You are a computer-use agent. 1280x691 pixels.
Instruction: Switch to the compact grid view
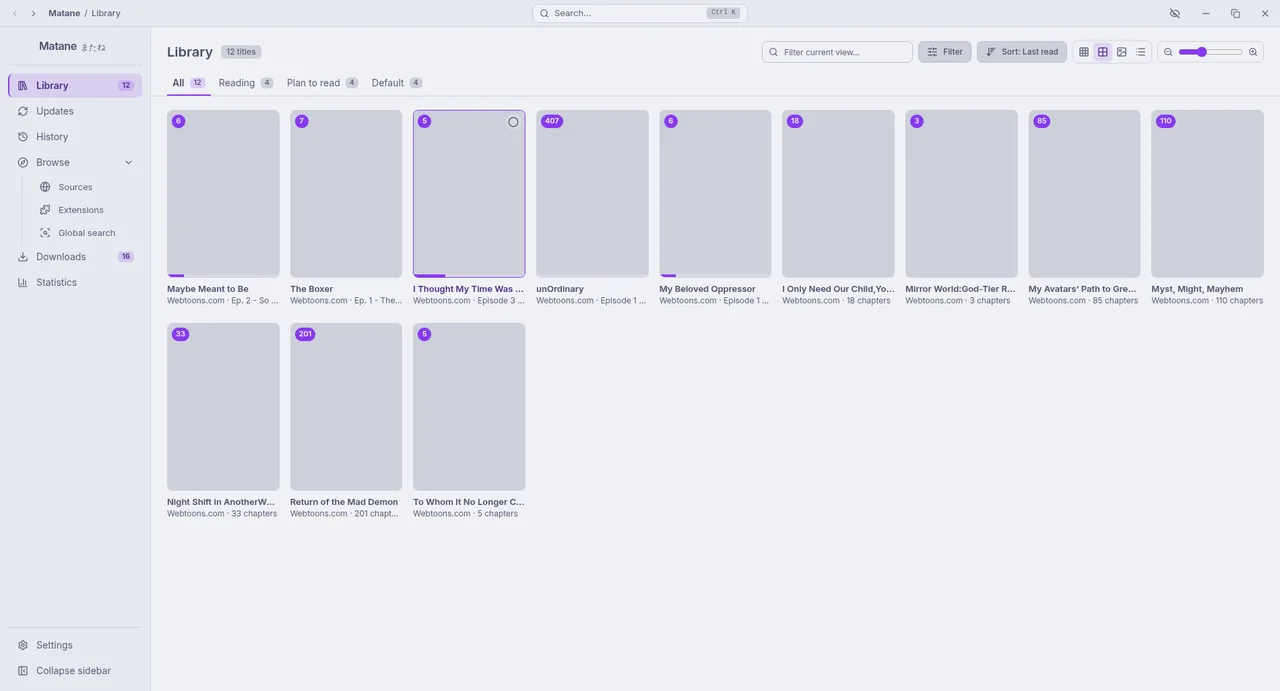[1084, 52]
